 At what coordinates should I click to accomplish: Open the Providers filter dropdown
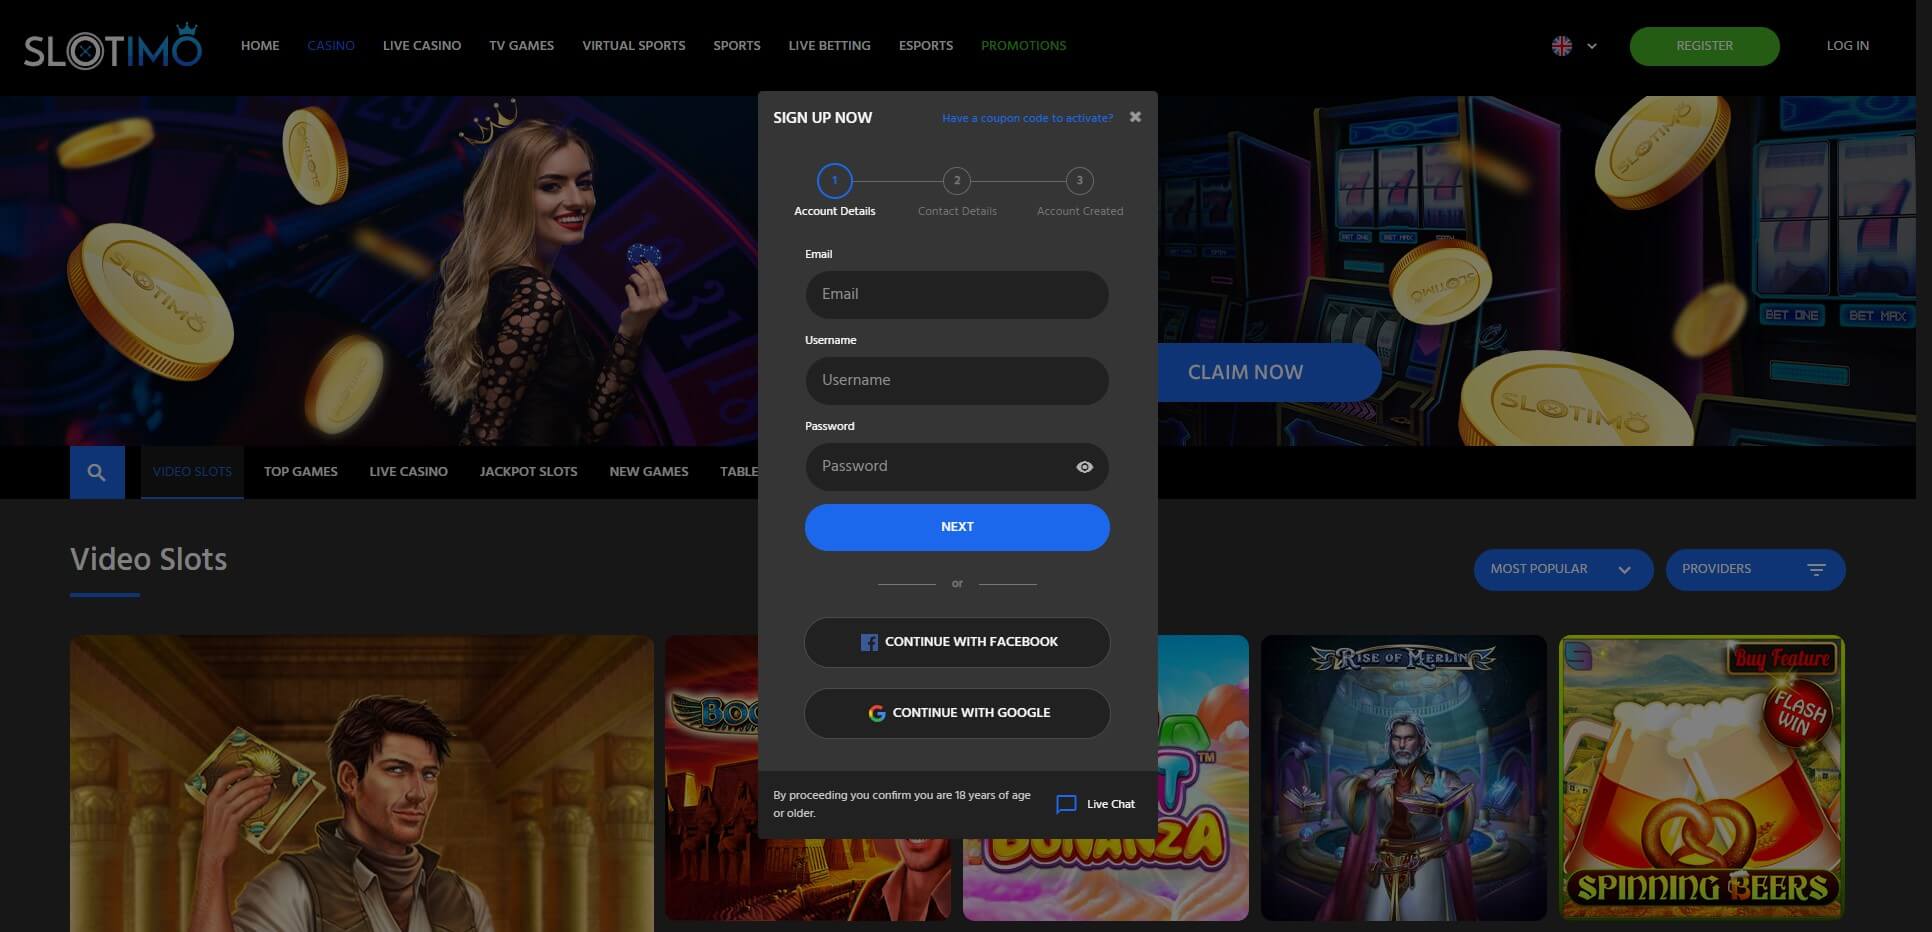tap(1755, 569)
